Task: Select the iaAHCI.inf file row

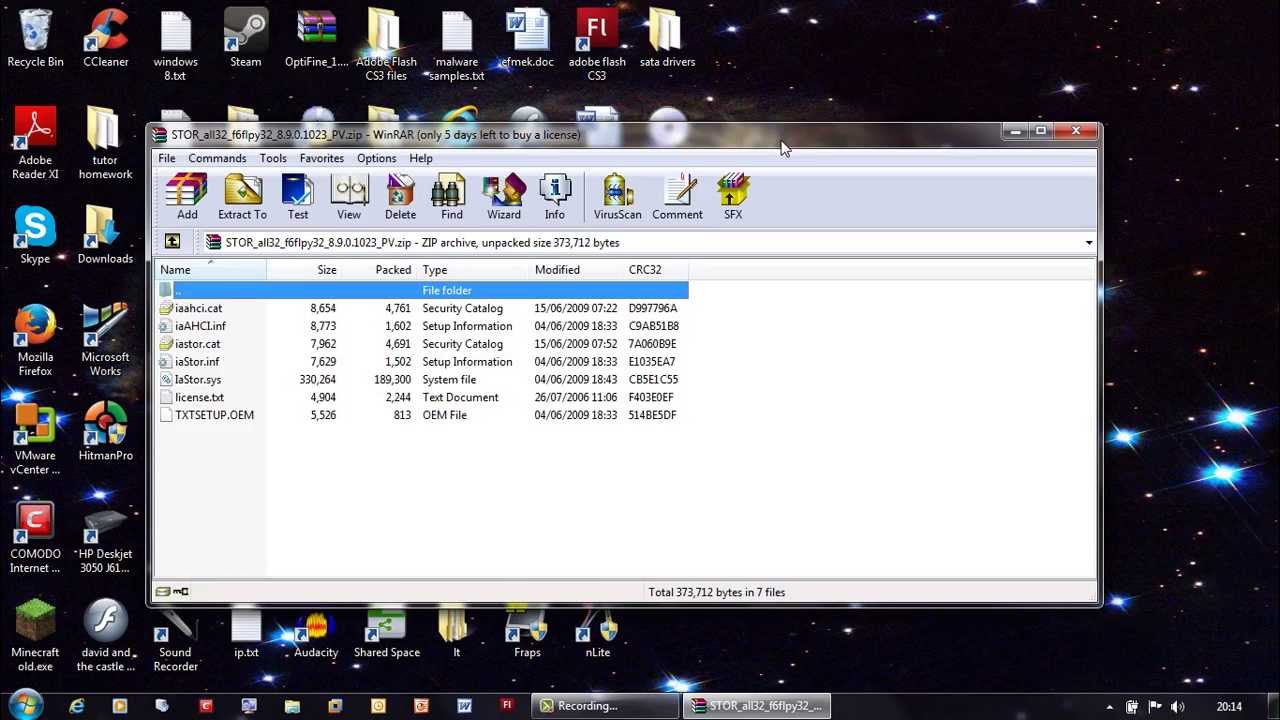Action: point(423,326)
